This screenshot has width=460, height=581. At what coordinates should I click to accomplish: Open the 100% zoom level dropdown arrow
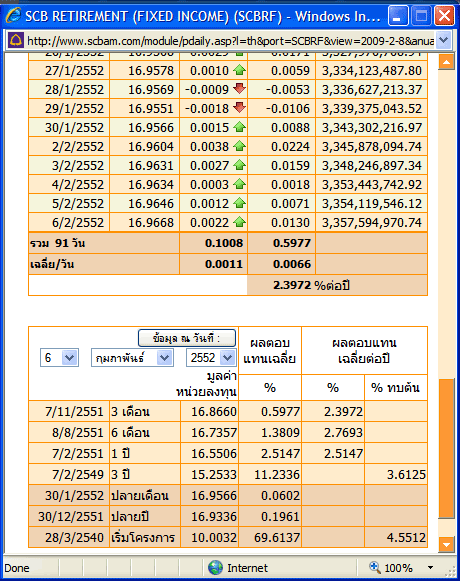(430, 567)
